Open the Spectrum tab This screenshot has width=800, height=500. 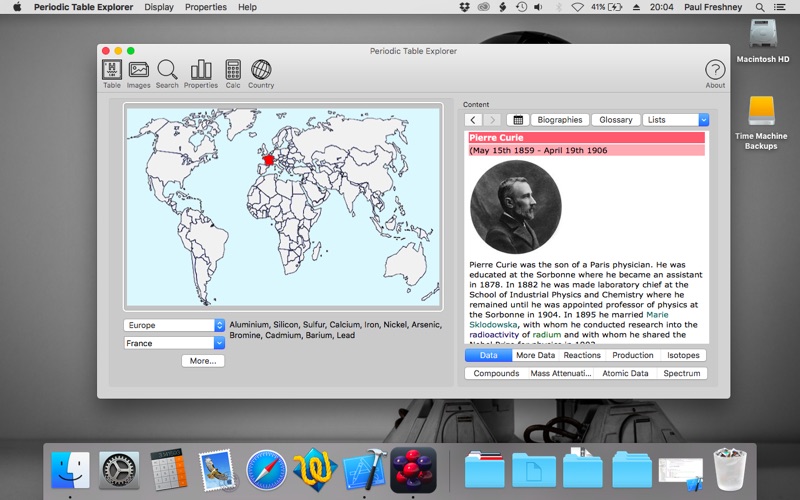pos(682,373)
